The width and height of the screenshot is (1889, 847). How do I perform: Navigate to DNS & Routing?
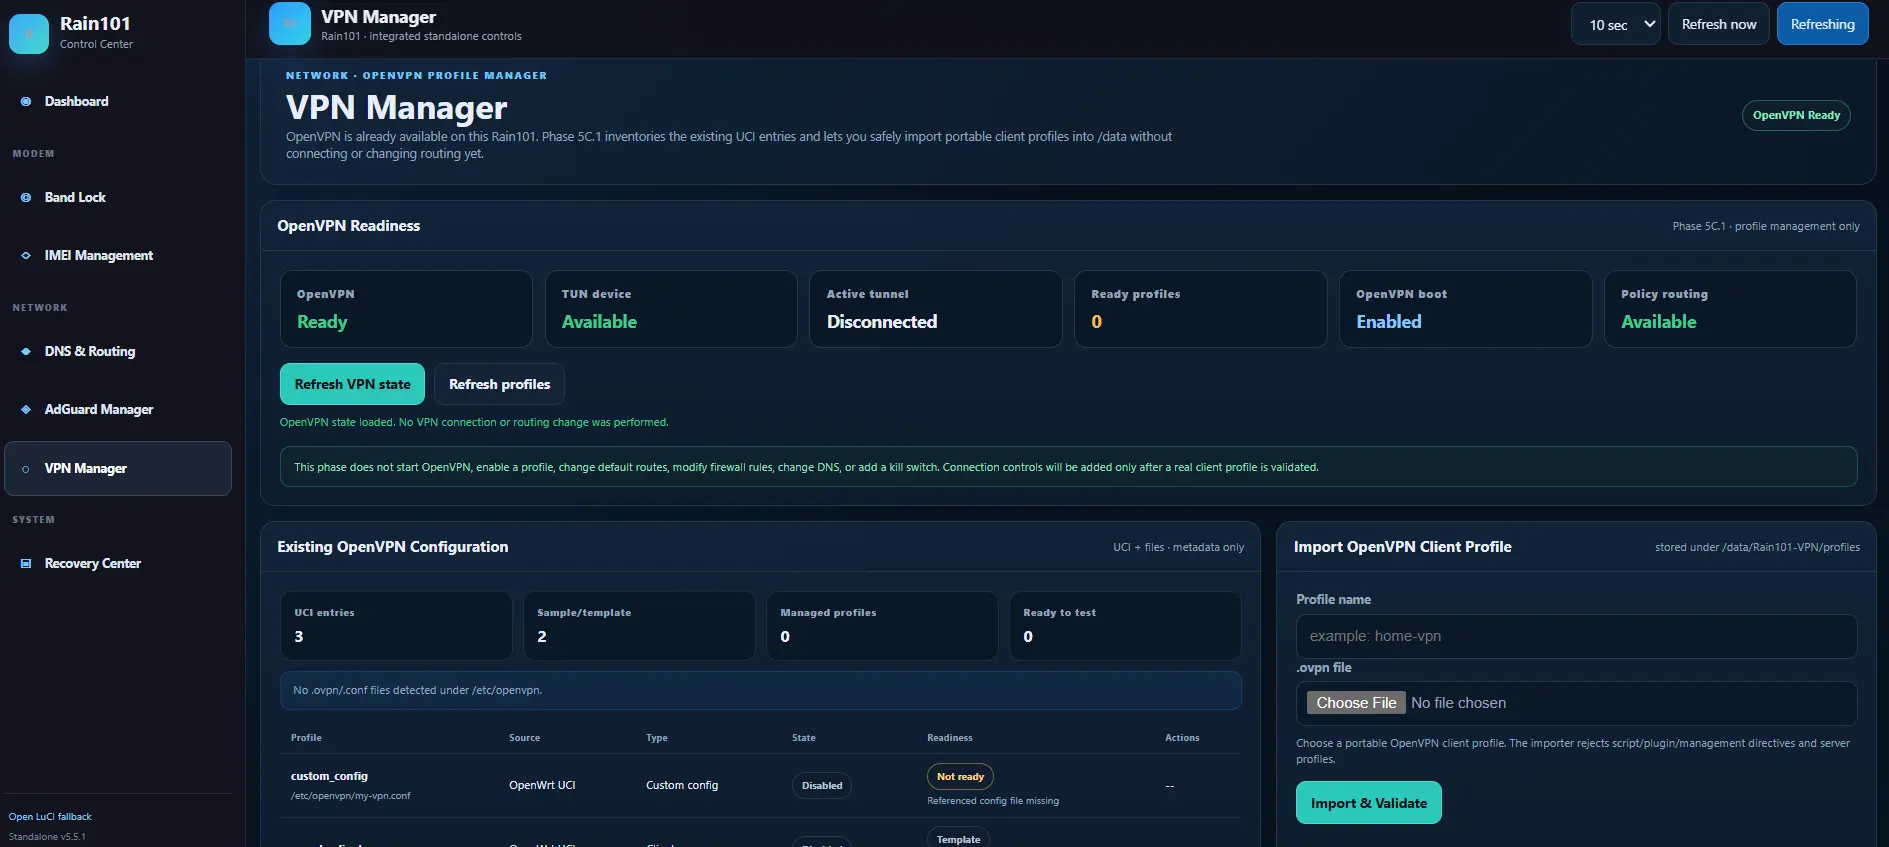(118, 352)
